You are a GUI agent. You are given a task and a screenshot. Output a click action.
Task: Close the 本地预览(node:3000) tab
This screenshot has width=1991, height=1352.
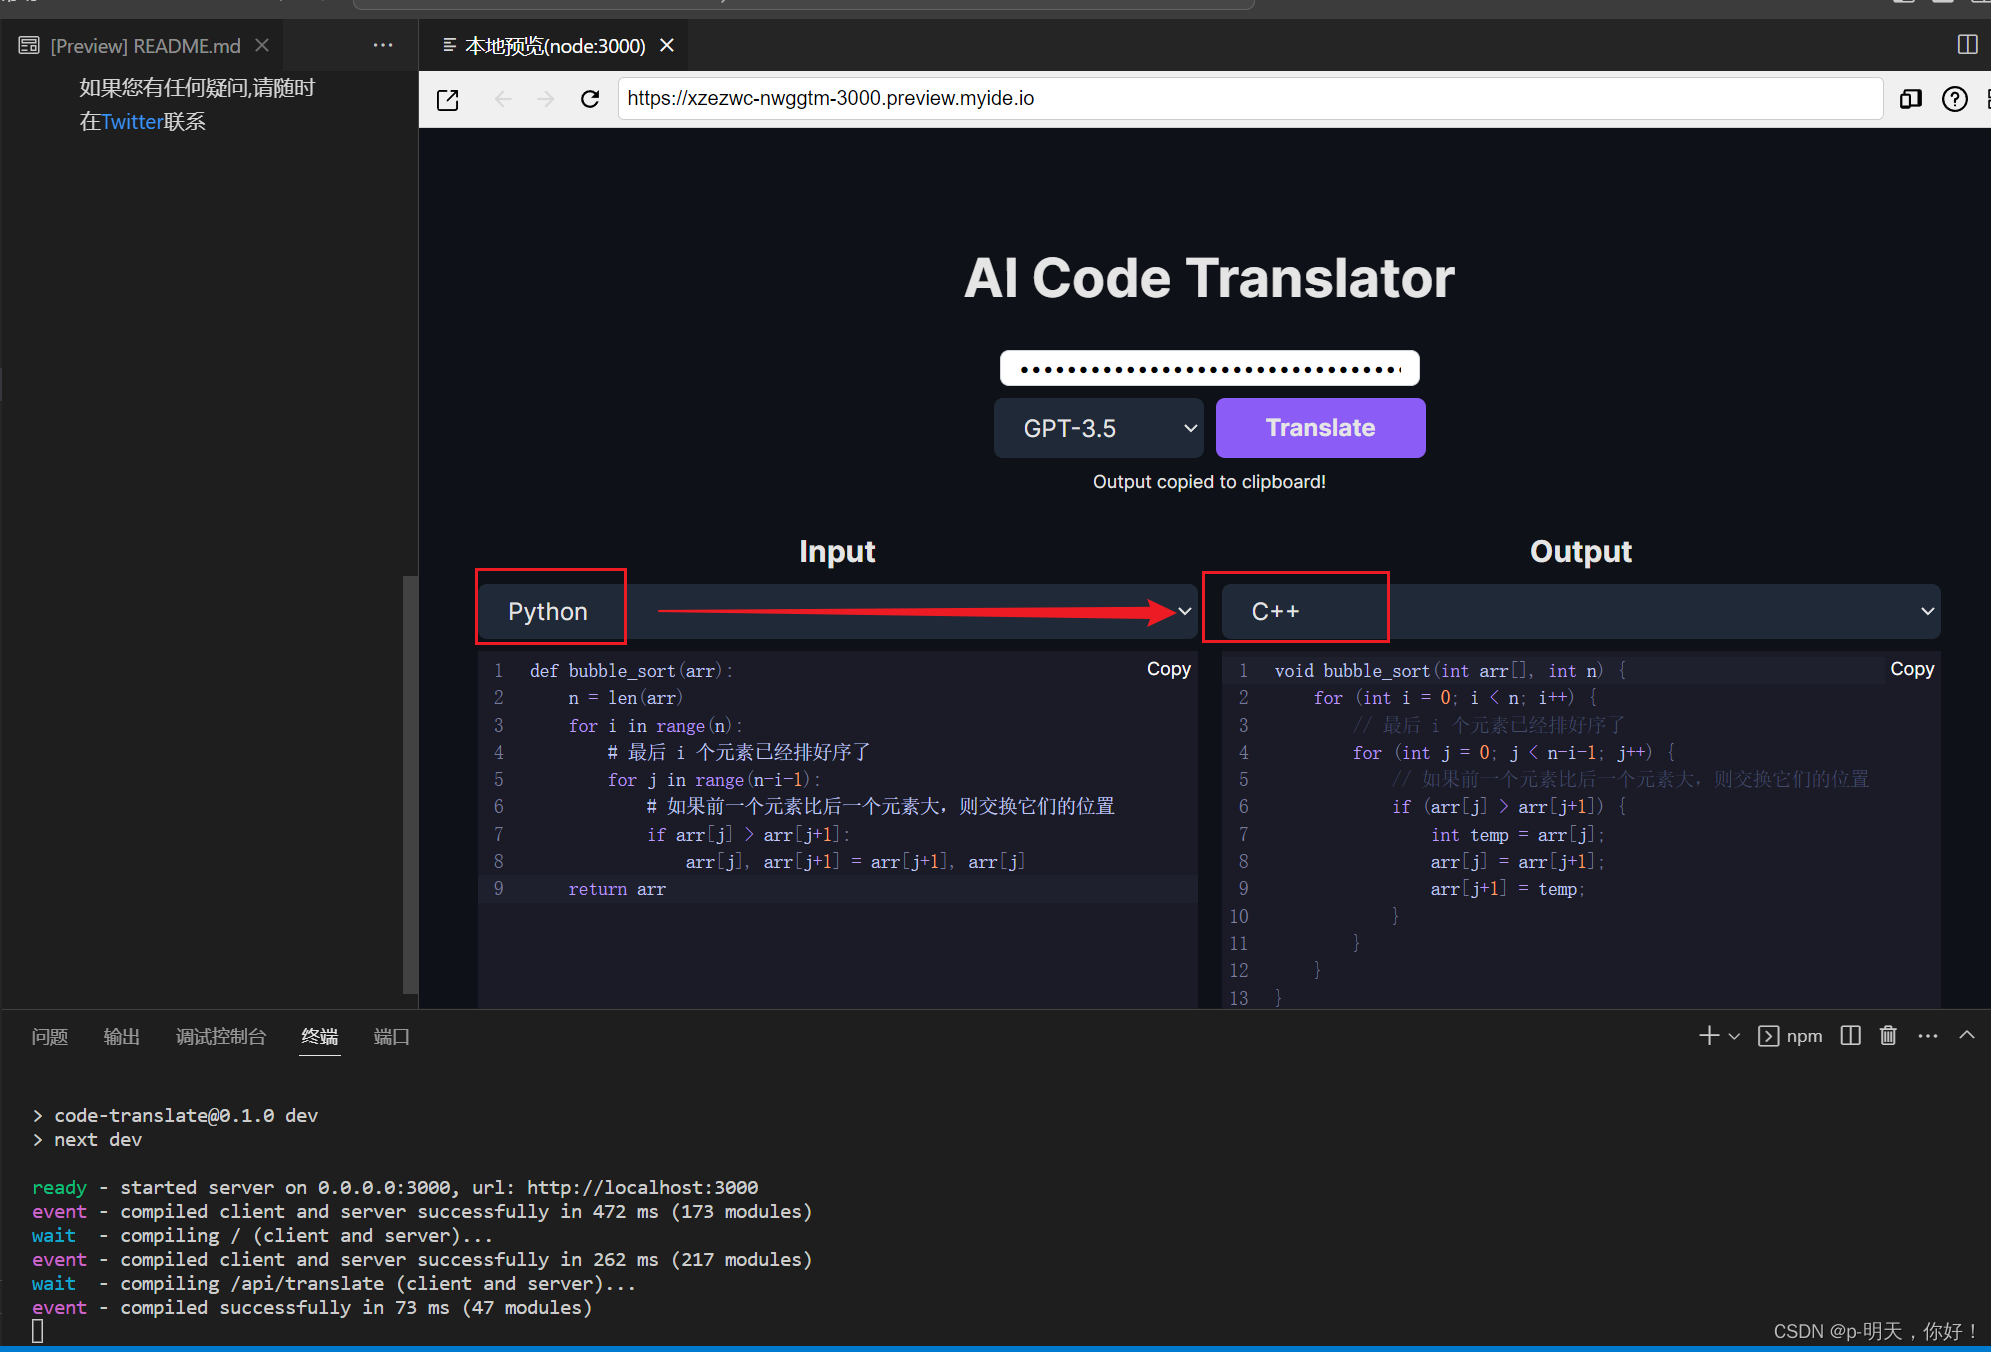(x=667, y=46)
